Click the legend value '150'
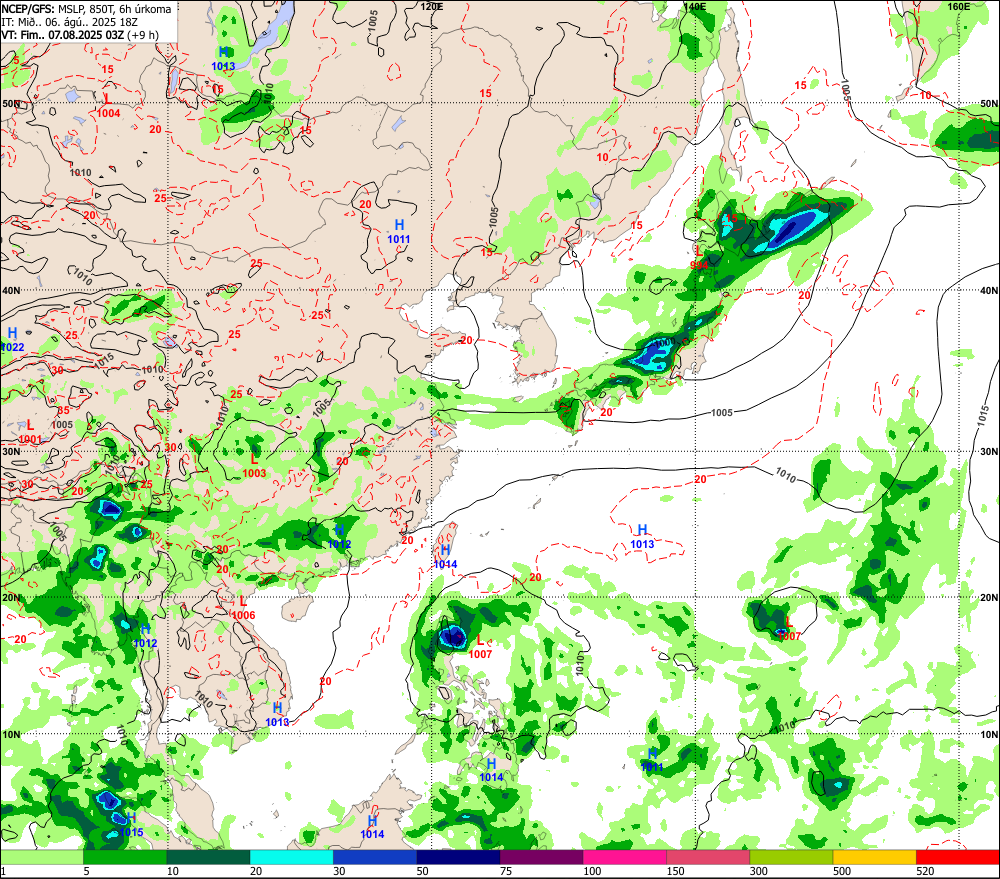Viewport: 1000px width, 879px height. tap(675, 871)
